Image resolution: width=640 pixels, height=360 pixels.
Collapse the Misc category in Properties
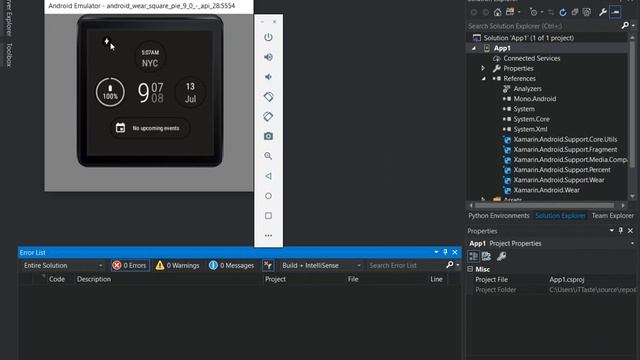tap(470, 269)
